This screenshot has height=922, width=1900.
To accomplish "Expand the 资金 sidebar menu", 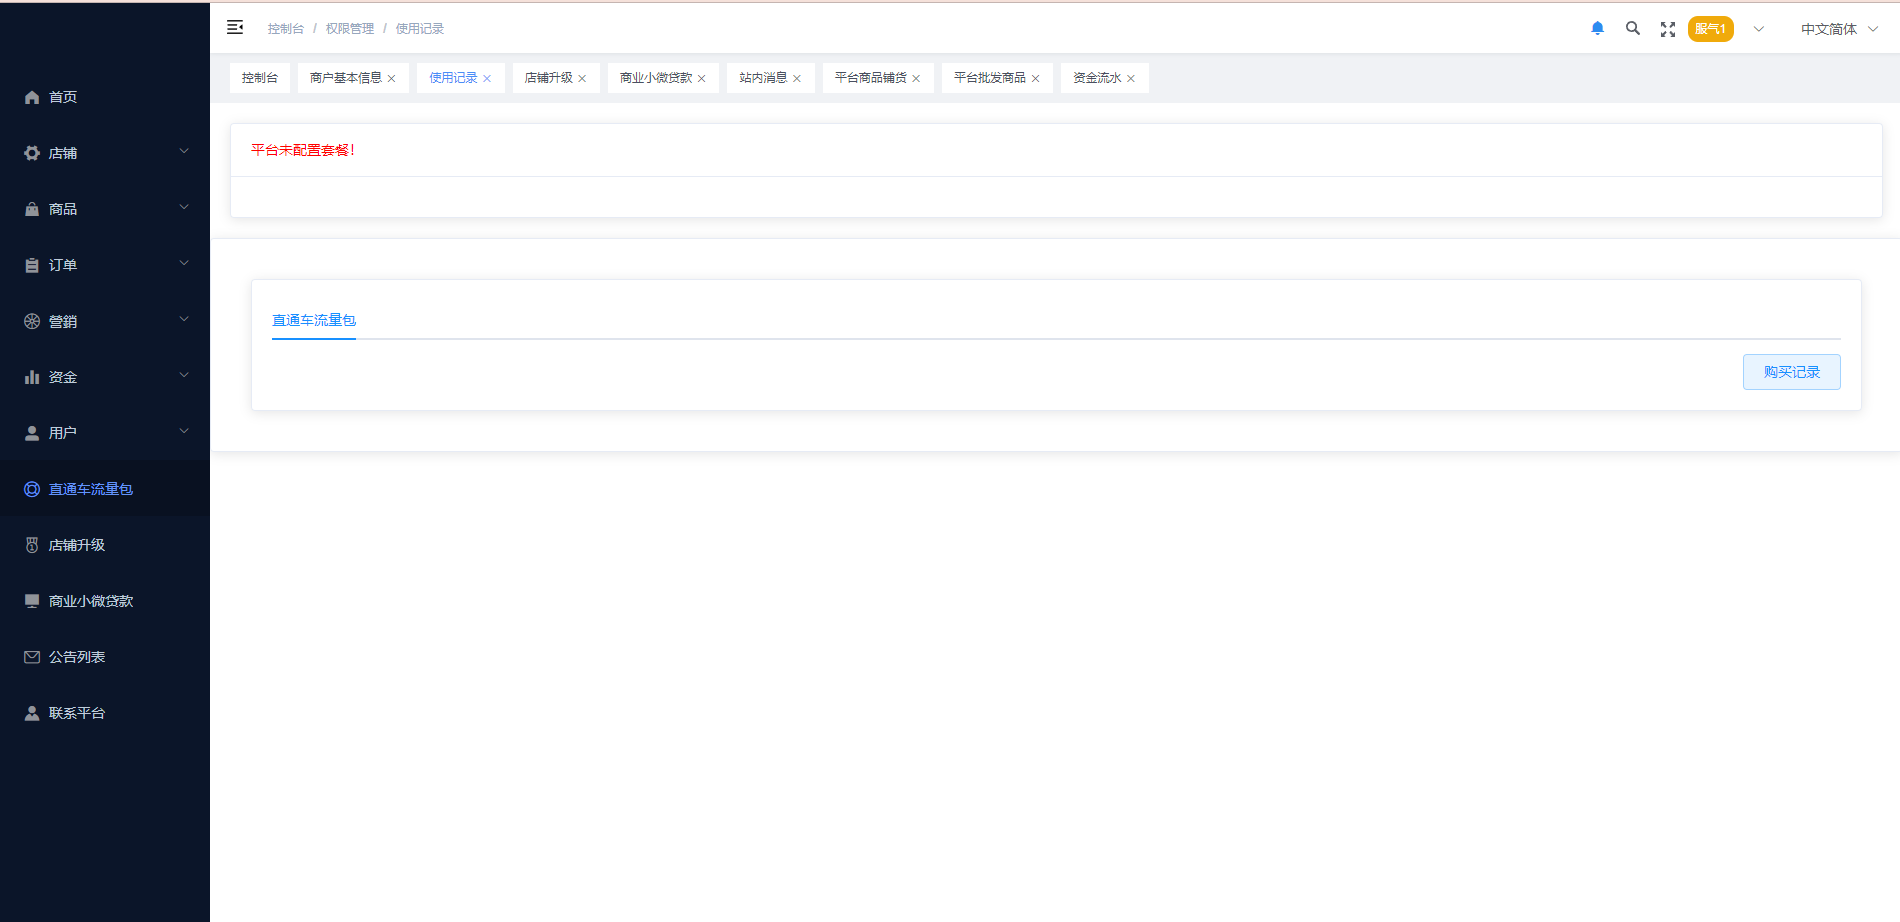I will (x=105, y=377).
